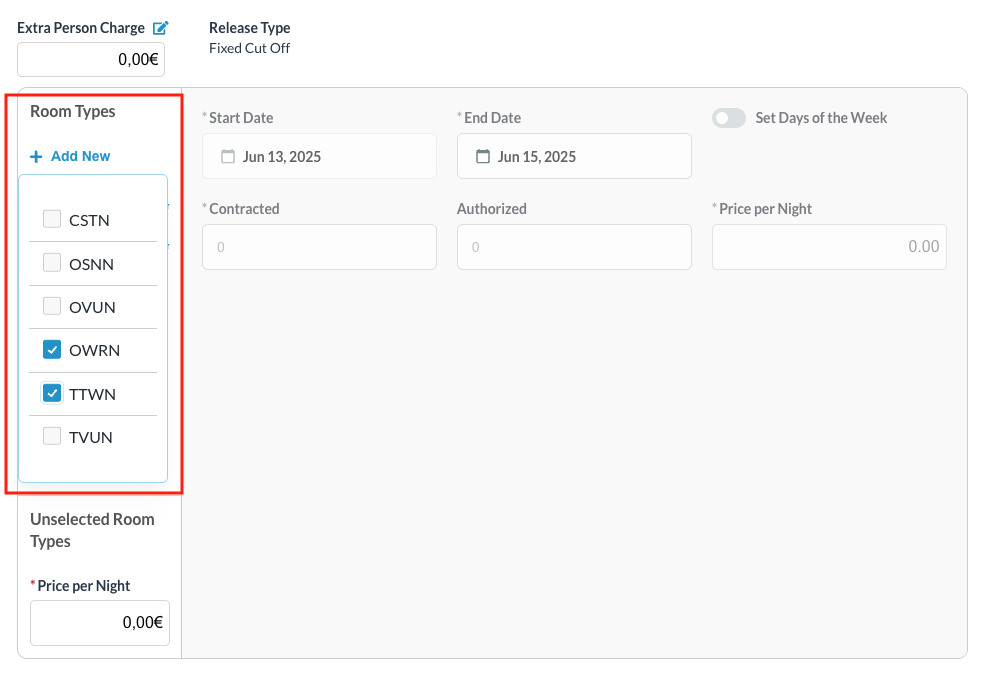Click Price per Night under Unselected Room Types

[100, 622]
